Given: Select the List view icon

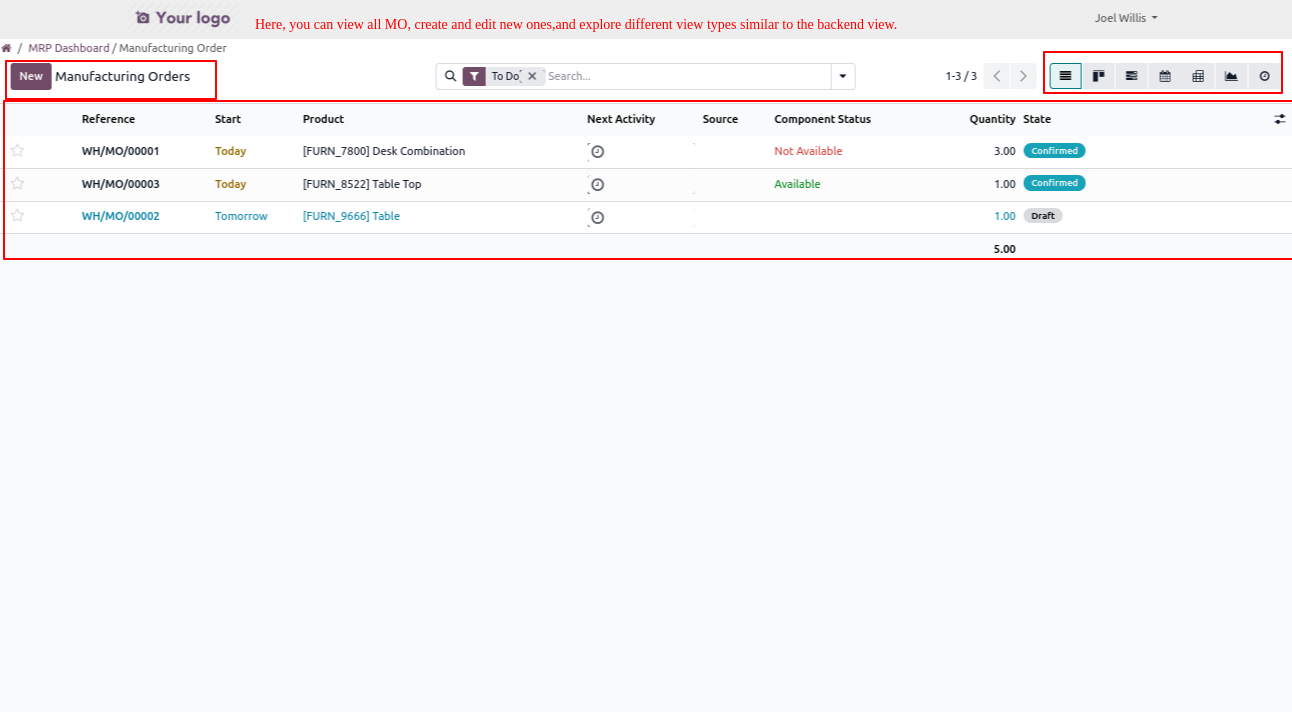Looking at the screenshot, I should 1065,76.
